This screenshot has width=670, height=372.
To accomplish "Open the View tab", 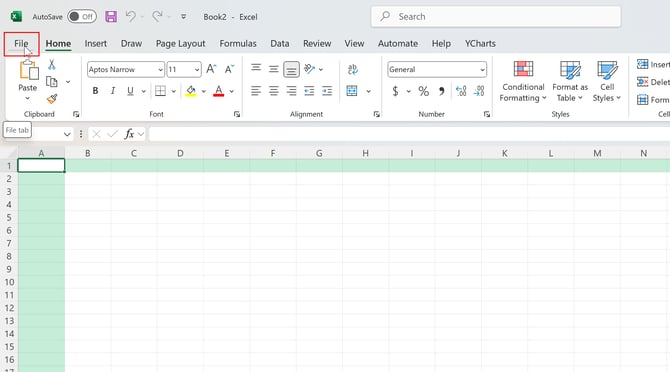I will pyautogui.click(x=354, y=44).
